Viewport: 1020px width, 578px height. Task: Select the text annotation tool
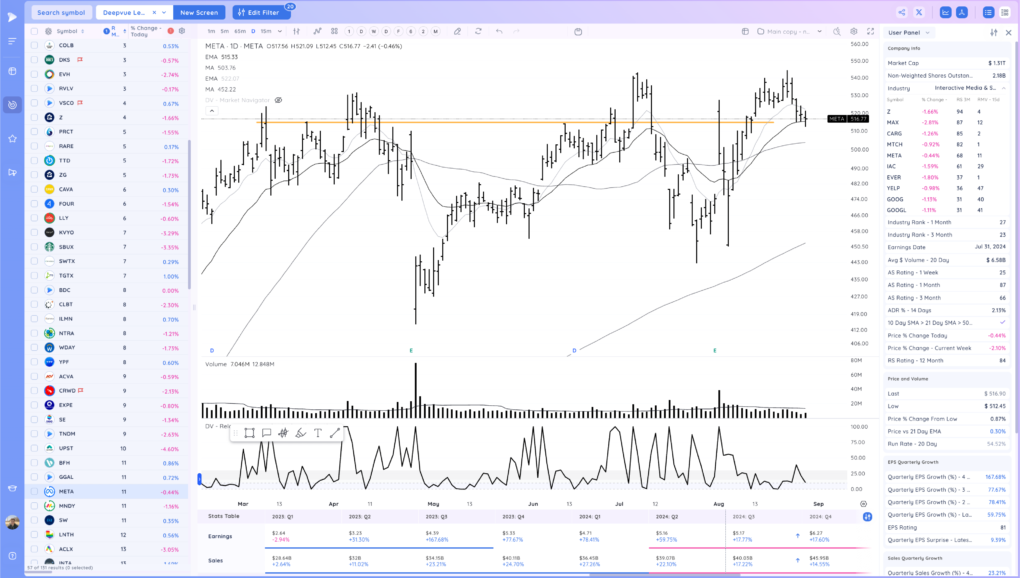click(x=317, y=433)
